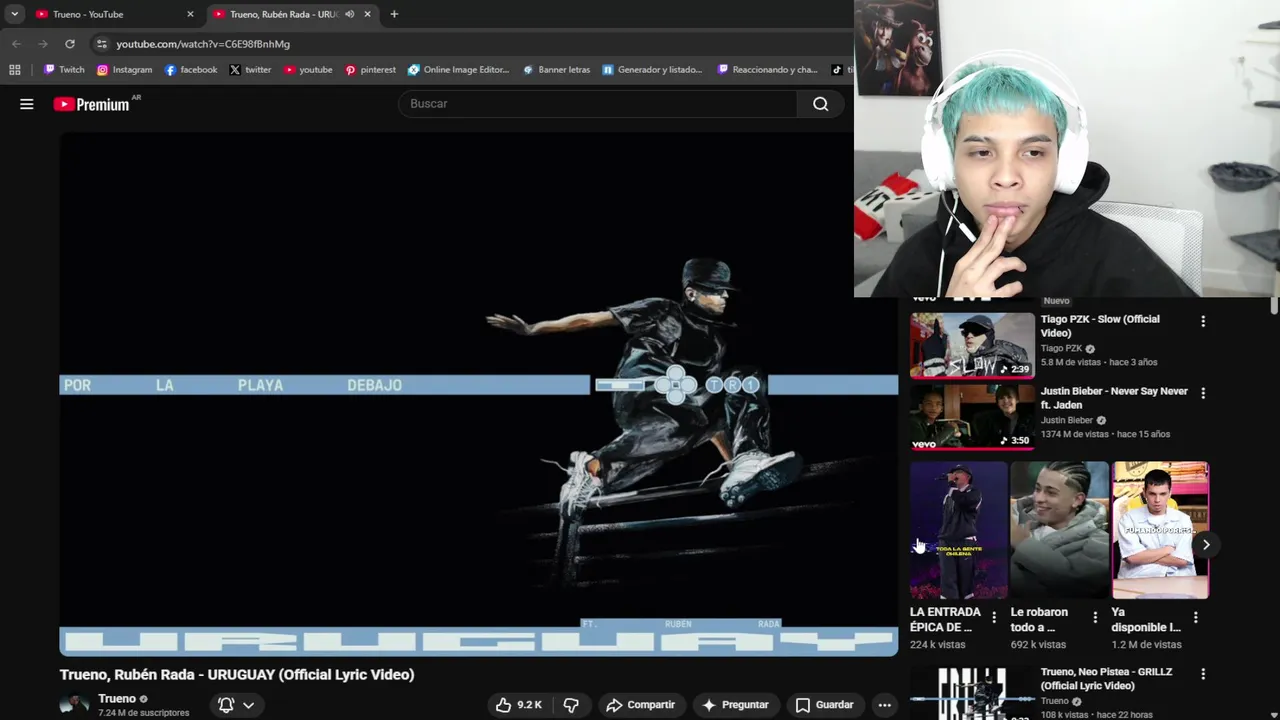The image size is (1280, 720).
Task: Open the Ya disponible short thumbnail
Action: click(1160, 530)
